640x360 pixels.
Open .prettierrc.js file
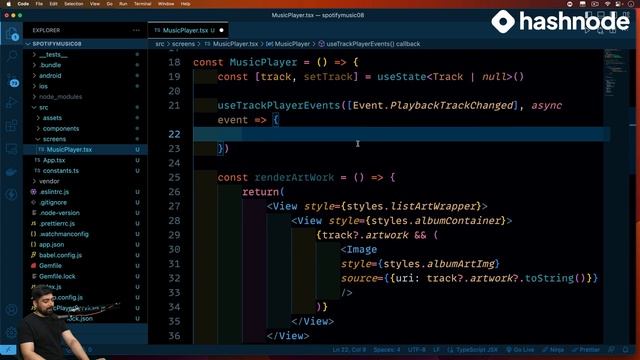[86, 224]
